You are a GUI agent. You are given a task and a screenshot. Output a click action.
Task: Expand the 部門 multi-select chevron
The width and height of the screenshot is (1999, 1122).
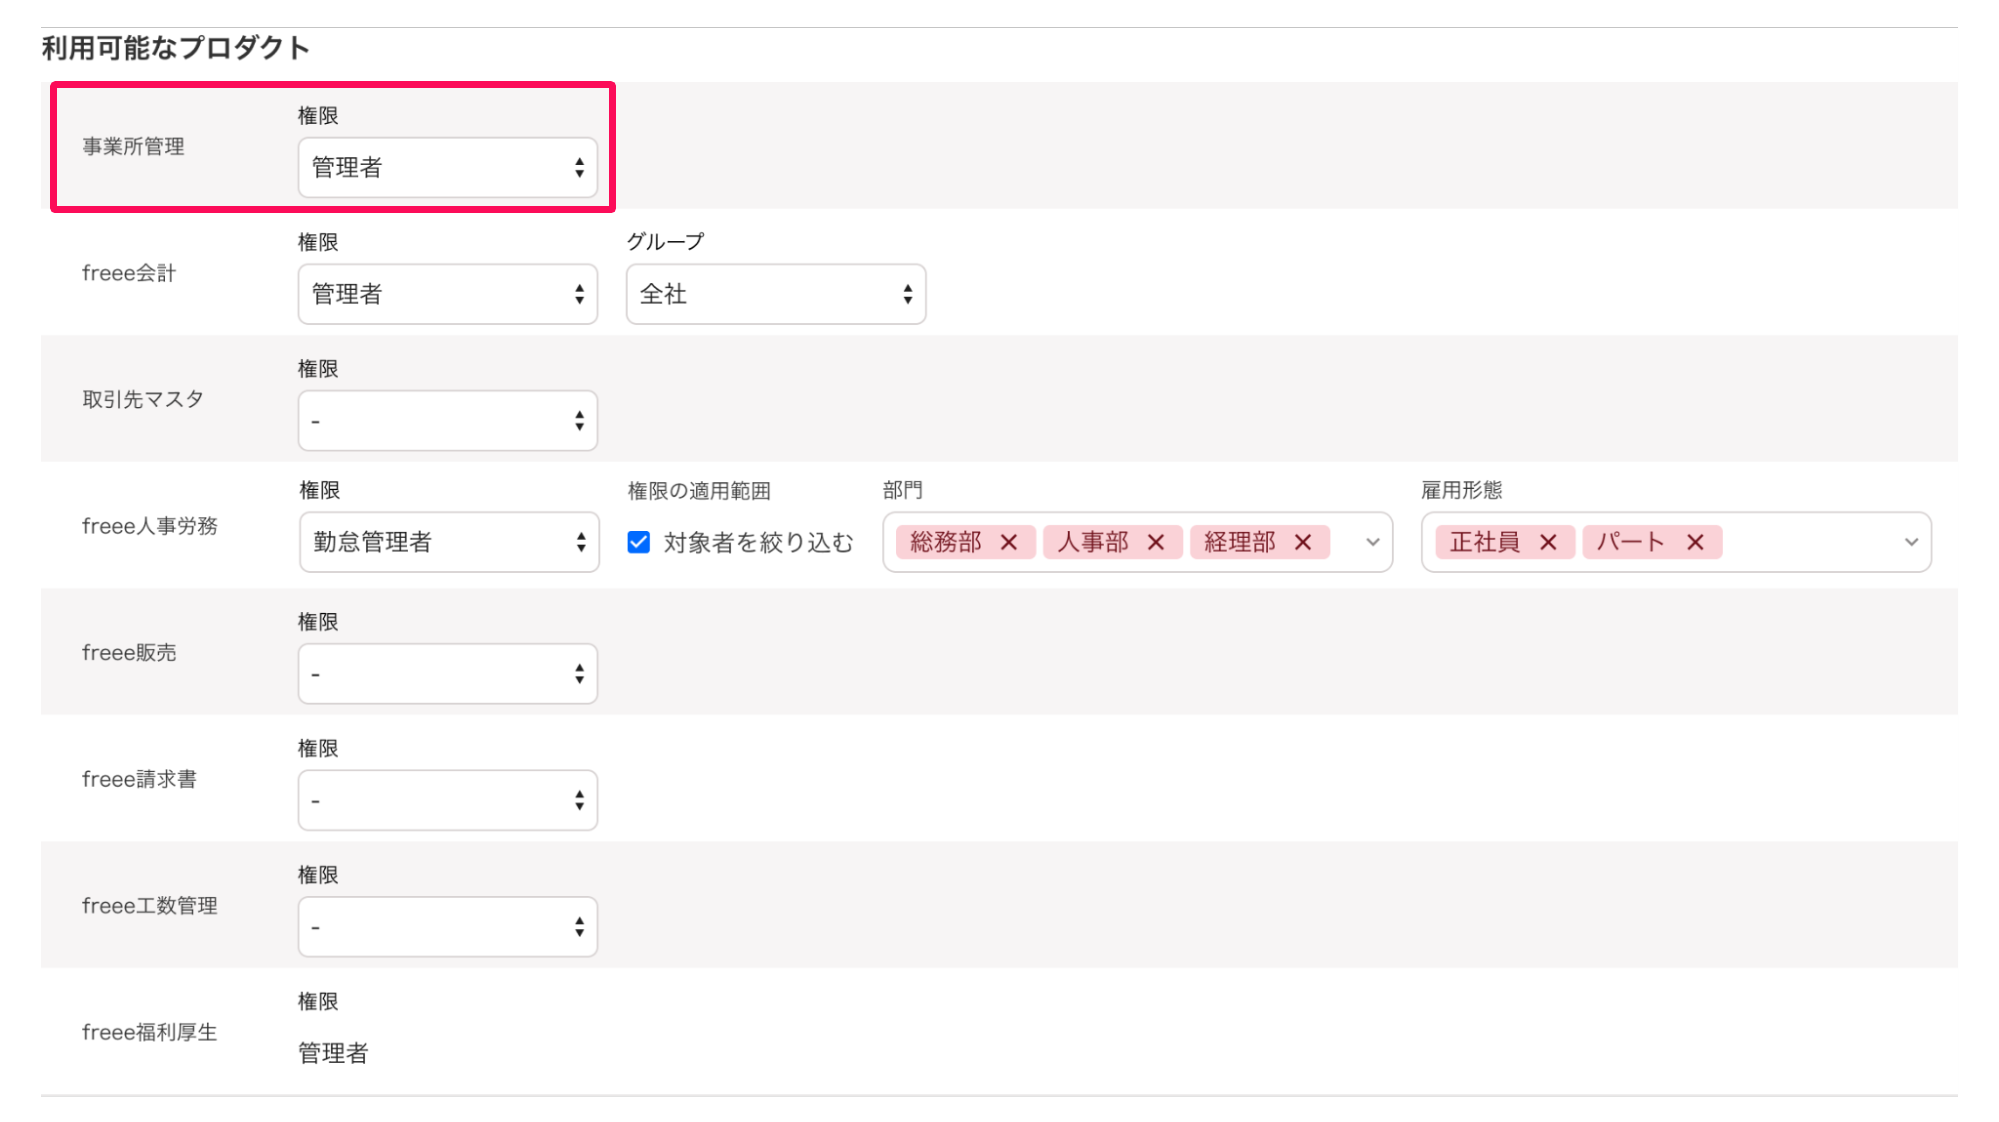[1373, 542]
